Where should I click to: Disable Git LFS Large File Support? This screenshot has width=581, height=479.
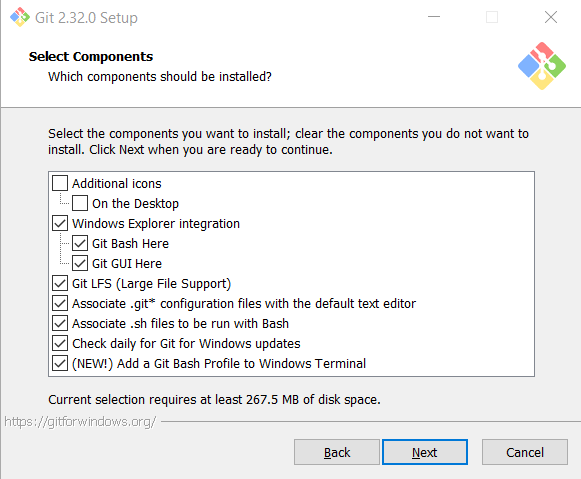pos(60,283)
